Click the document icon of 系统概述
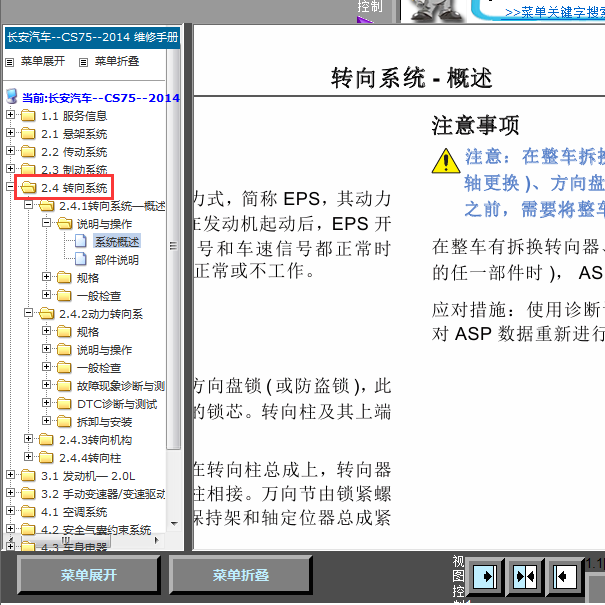The image size is (605, 605). (80, 241)
